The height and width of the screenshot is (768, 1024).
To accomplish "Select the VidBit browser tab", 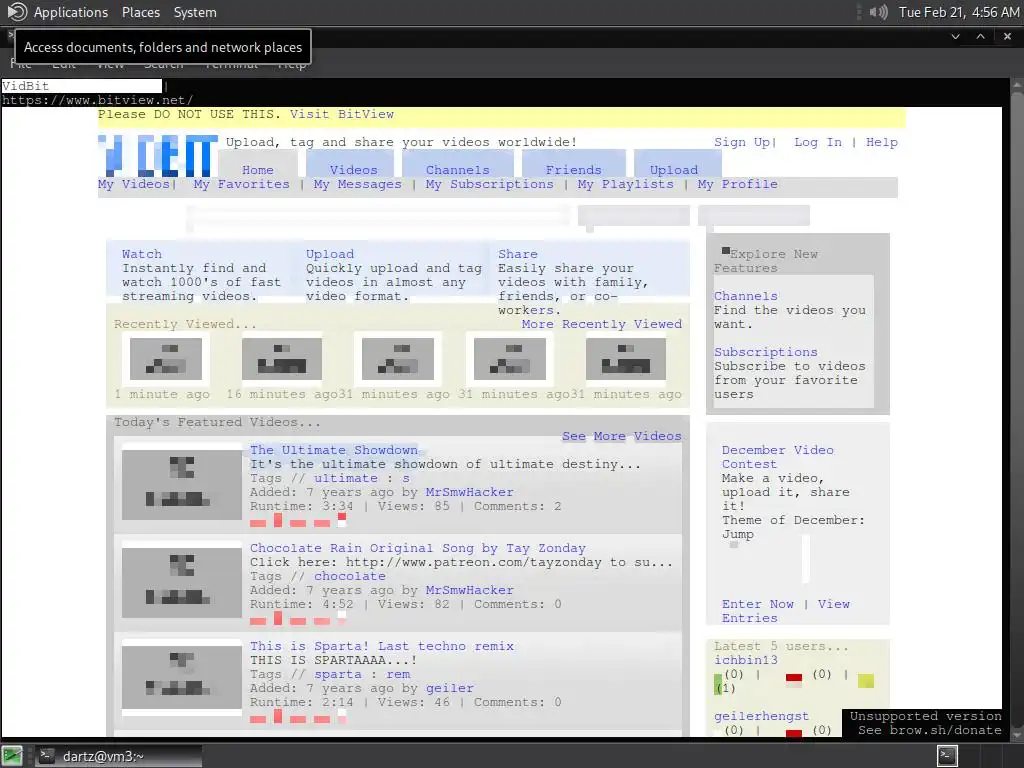I will (82, 86).
